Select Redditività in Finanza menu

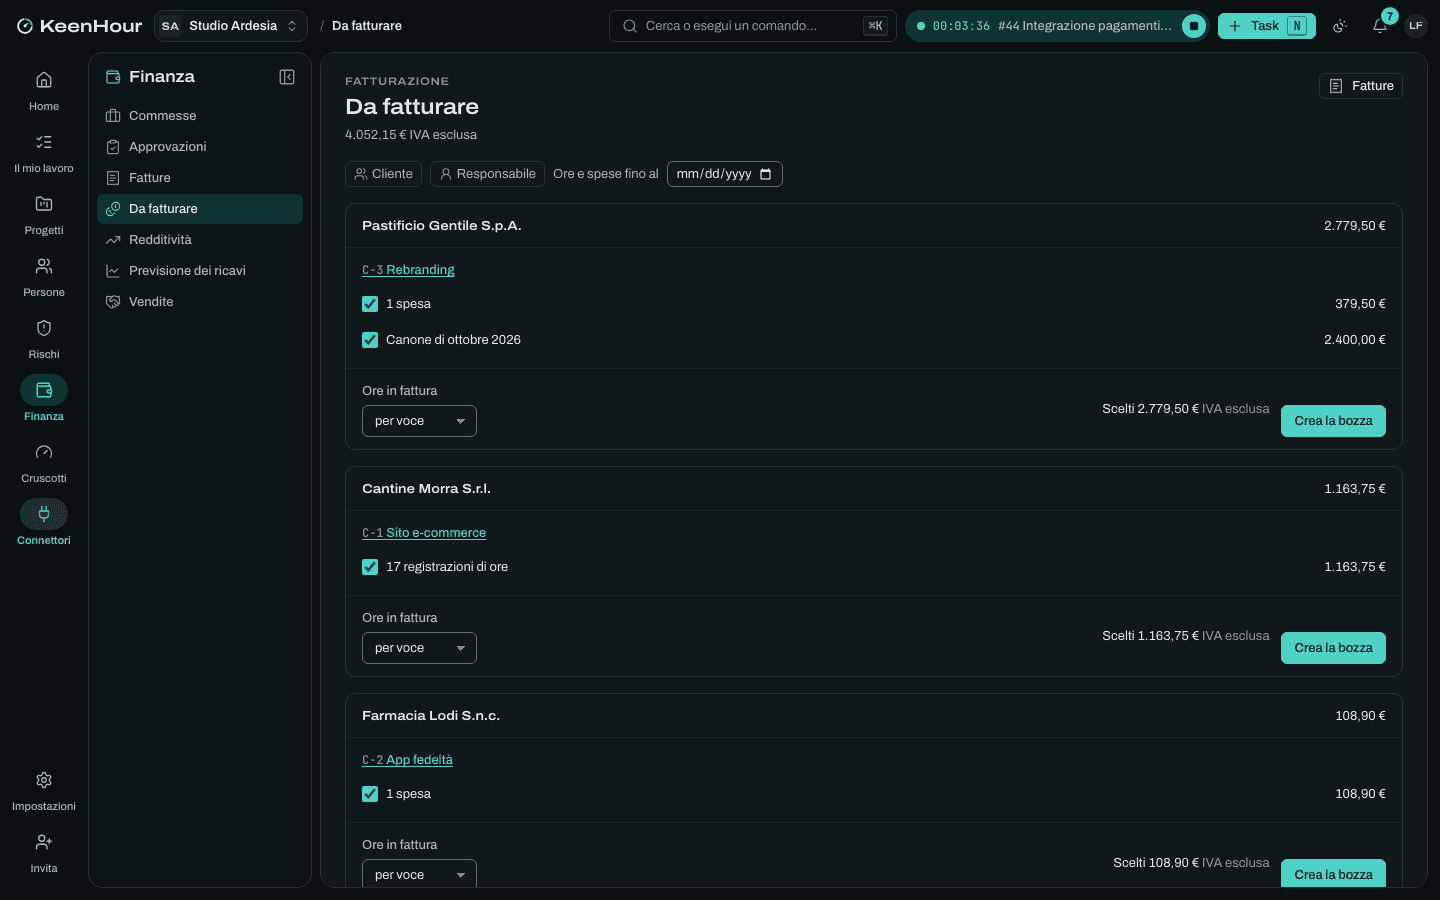pos(200,240)
